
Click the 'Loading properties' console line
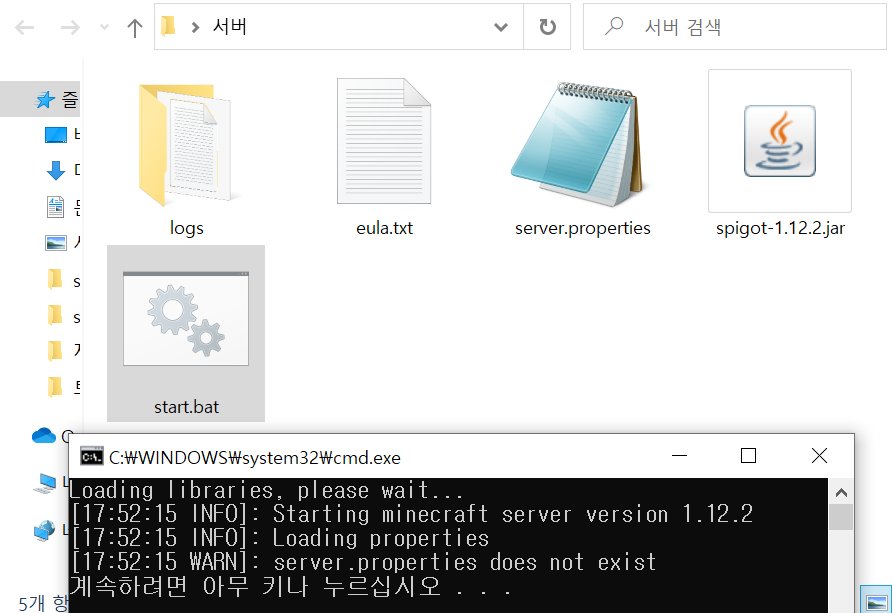pyautogui.click(x=280, y=538)
